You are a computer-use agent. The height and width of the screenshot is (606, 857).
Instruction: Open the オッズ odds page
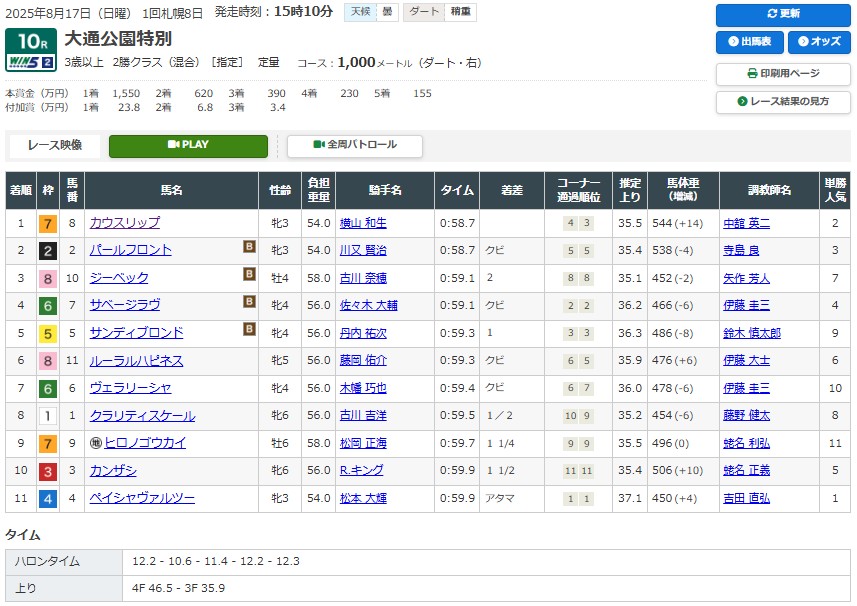818,42
